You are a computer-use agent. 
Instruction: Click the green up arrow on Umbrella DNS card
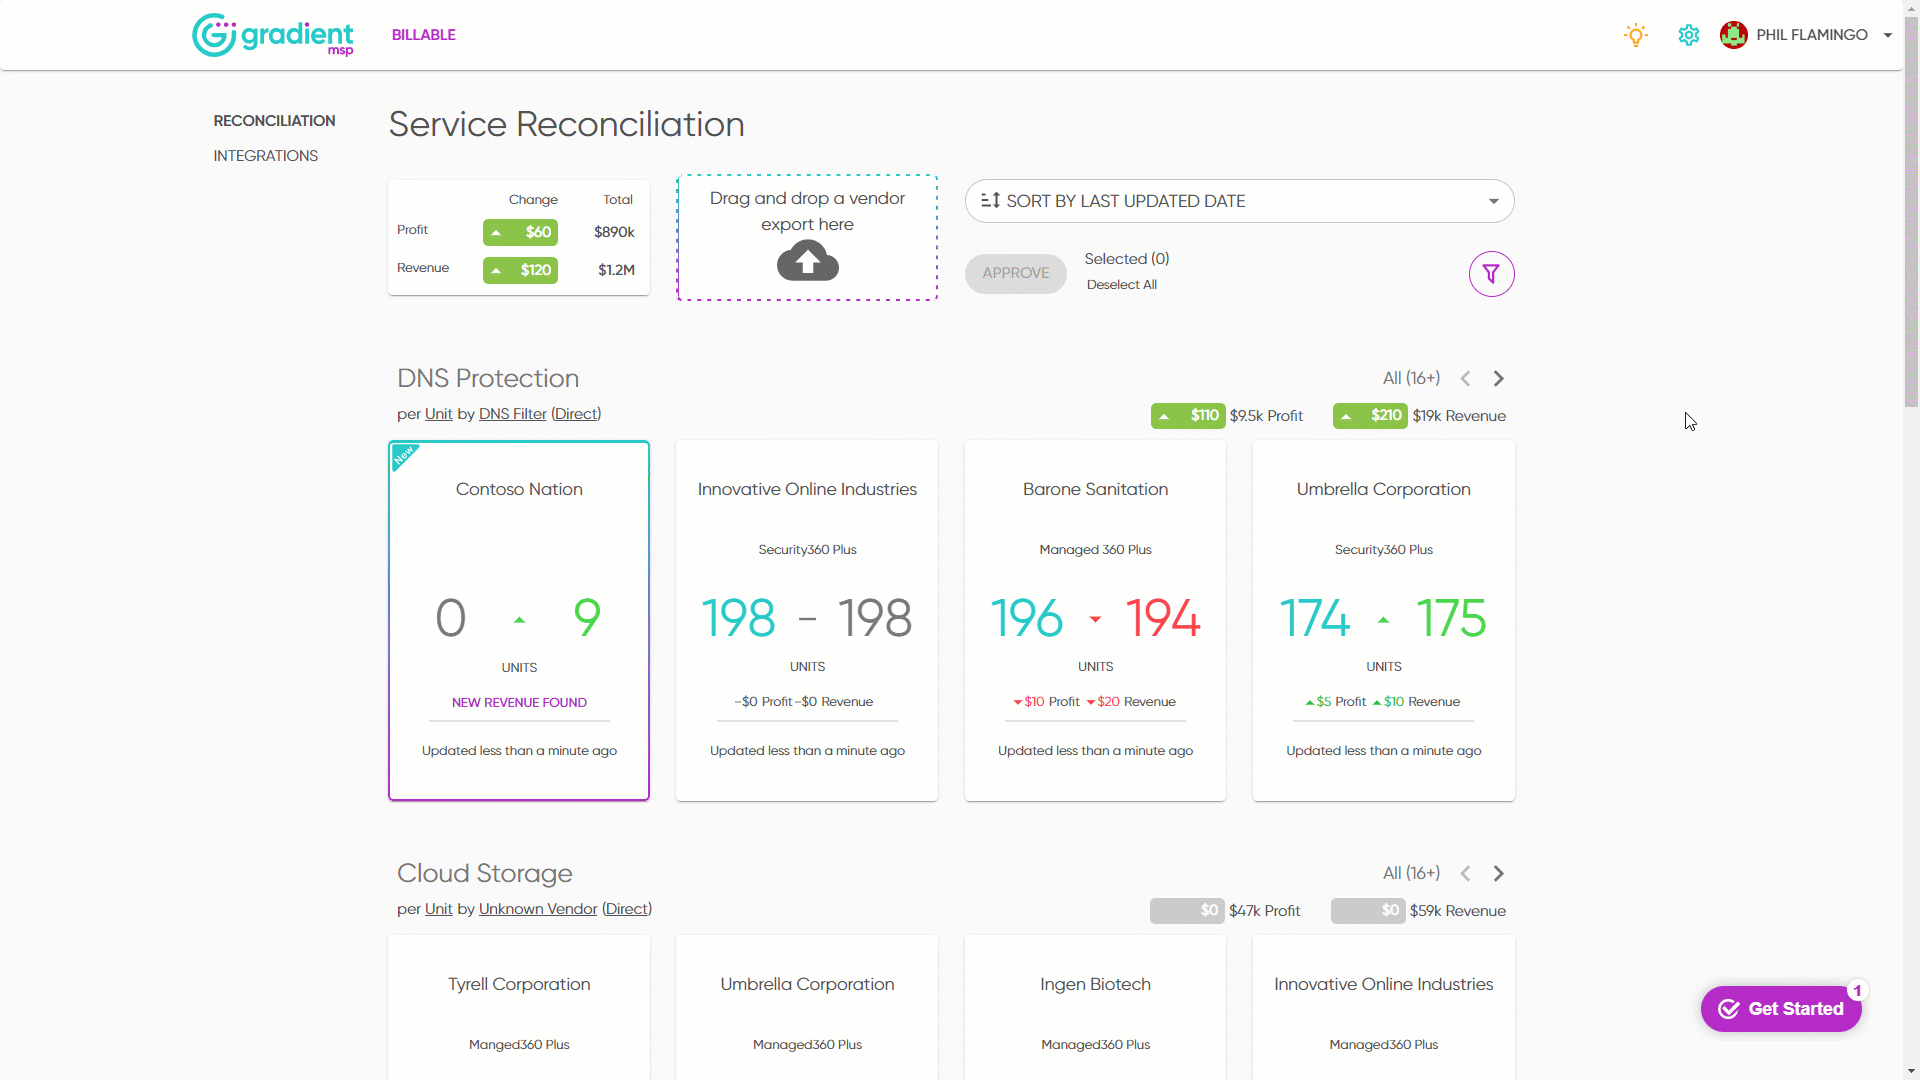[1383, 620]
